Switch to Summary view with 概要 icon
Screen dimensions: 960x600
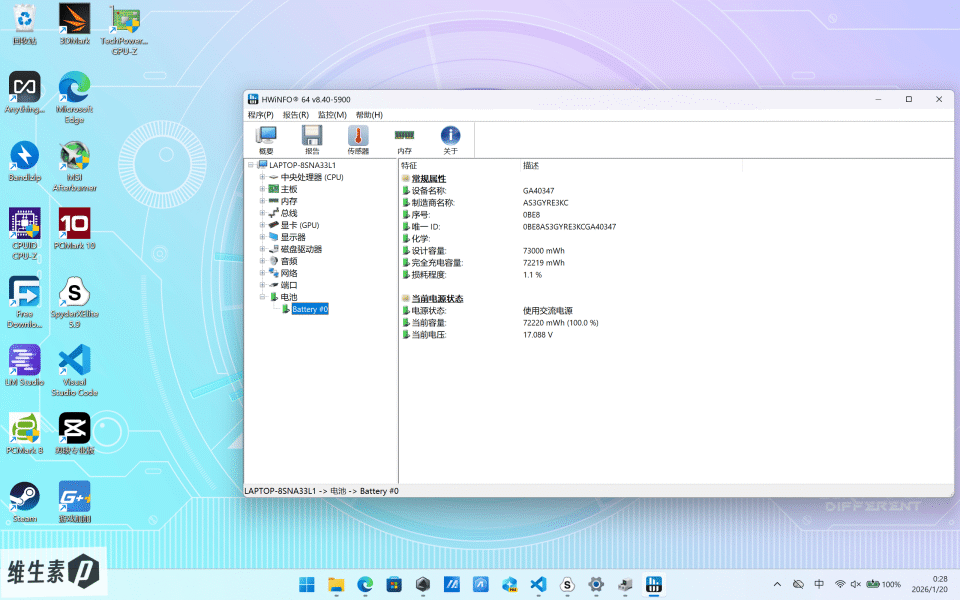[x=266, y=137]
